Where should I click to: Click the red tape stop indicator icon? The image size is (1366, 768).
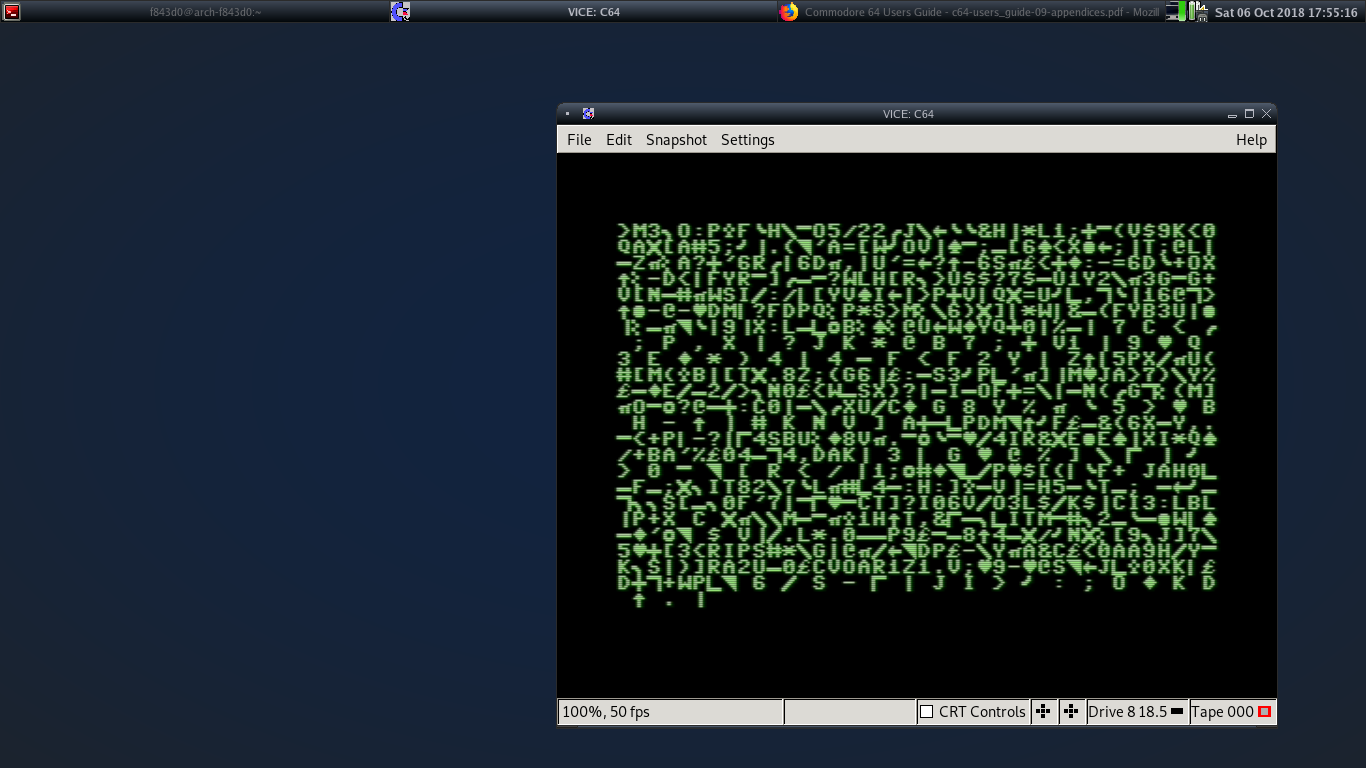click(1264, 712)
